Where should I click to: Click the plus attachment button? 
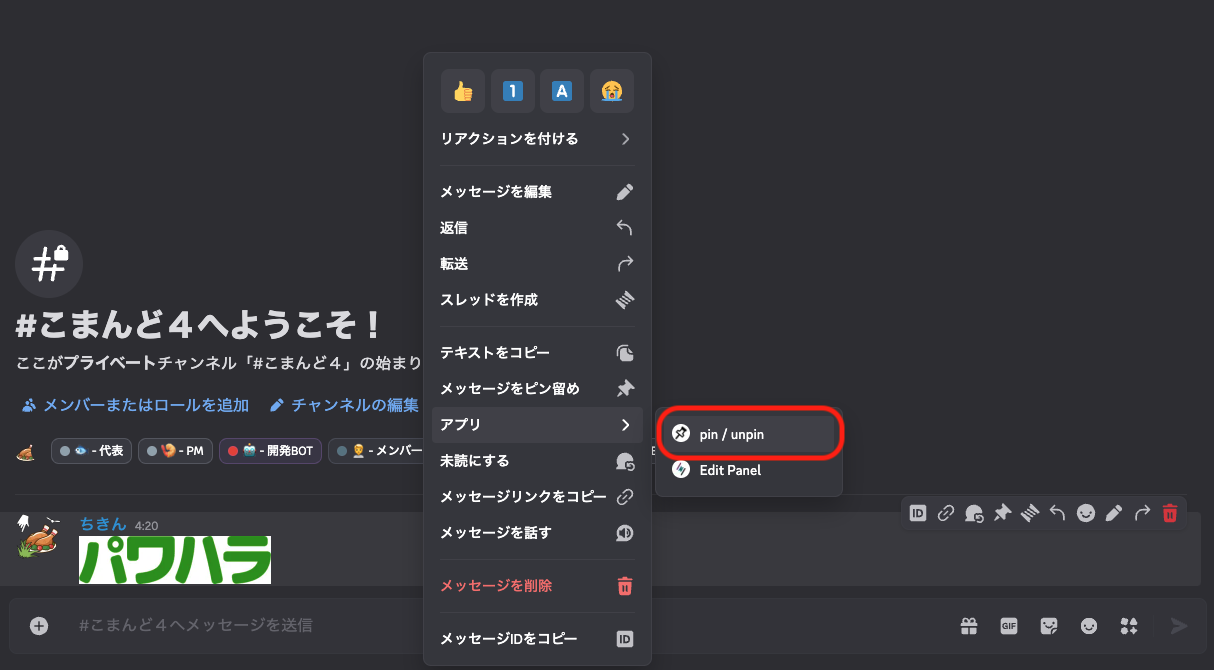(x=39, y=626)
